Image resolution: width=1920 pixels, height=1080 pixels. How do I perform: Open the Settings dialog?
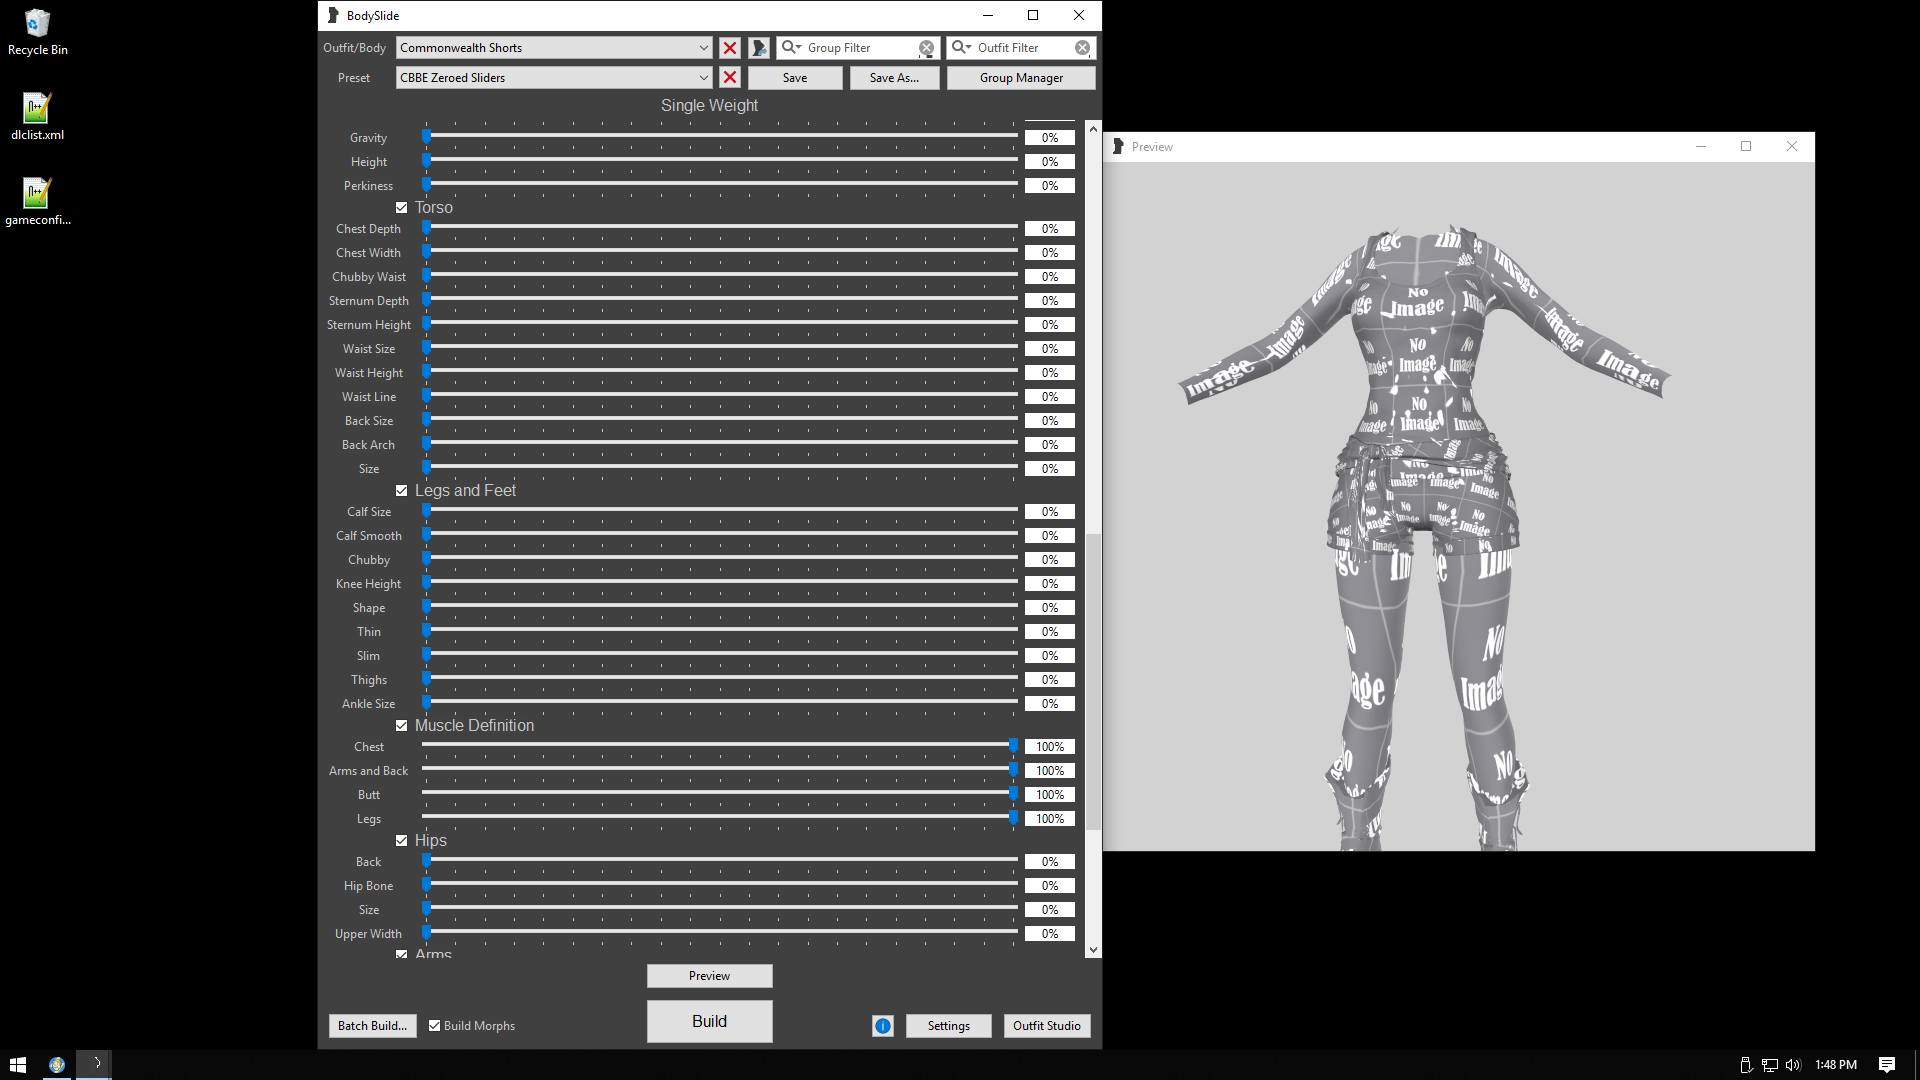(x=948, y=1026)
